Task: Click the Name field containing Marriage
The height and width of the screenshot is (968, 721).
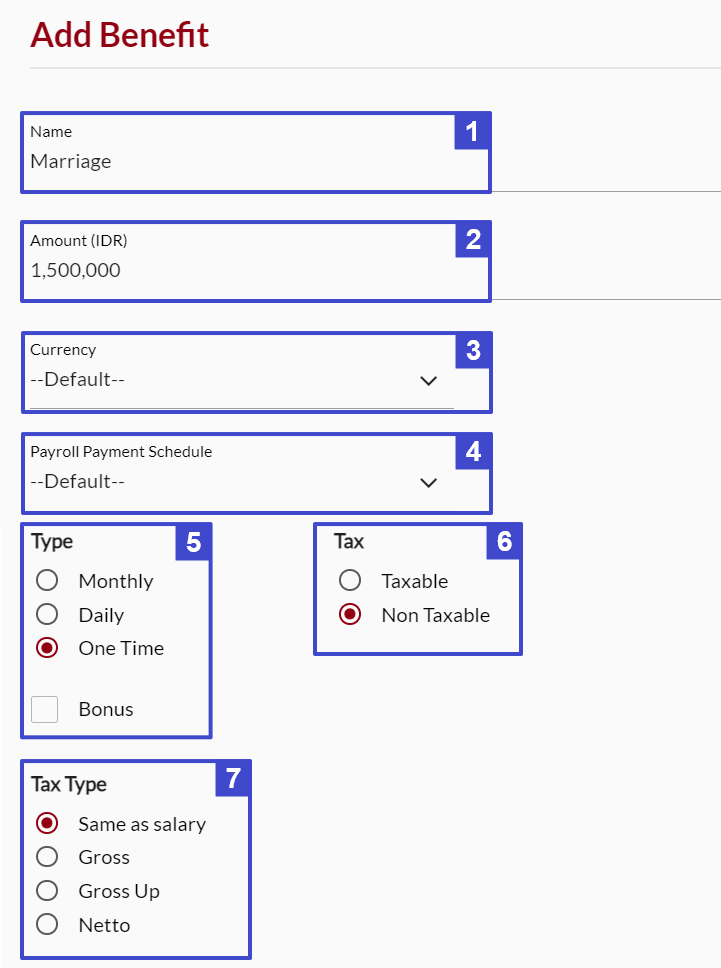Action: click(256, 152)
